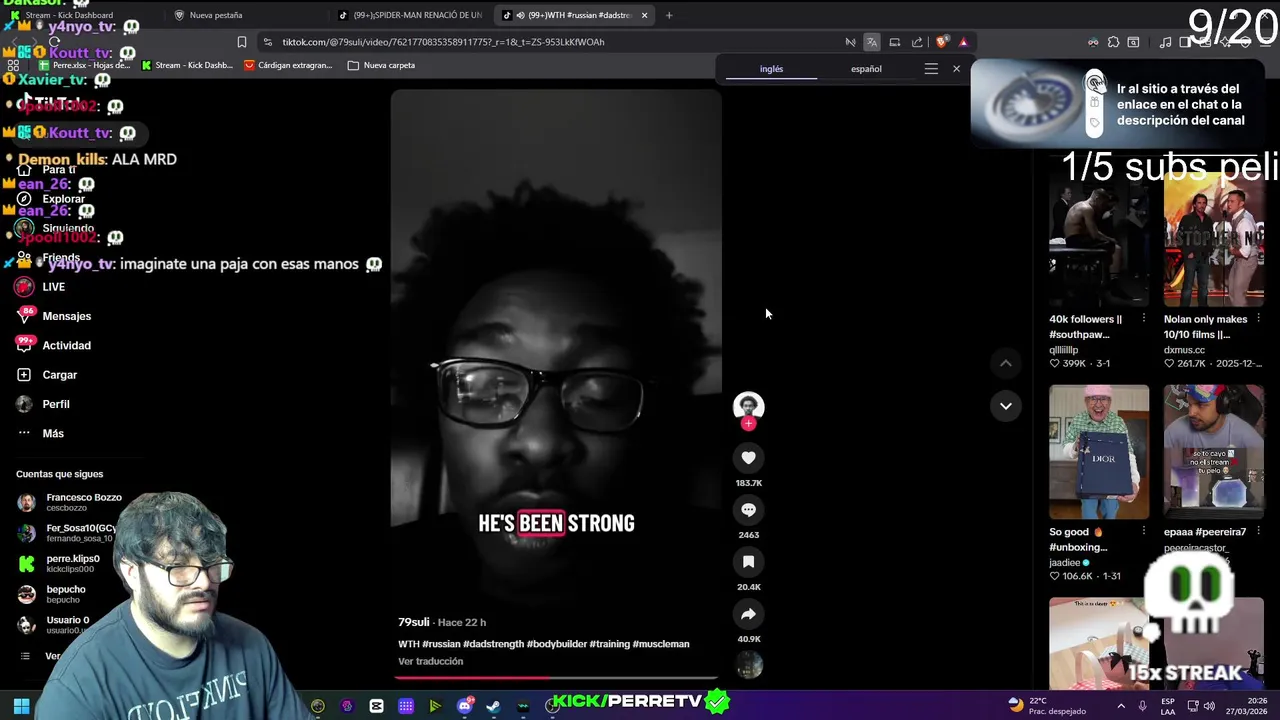Open the translate popup options menu

931,69
